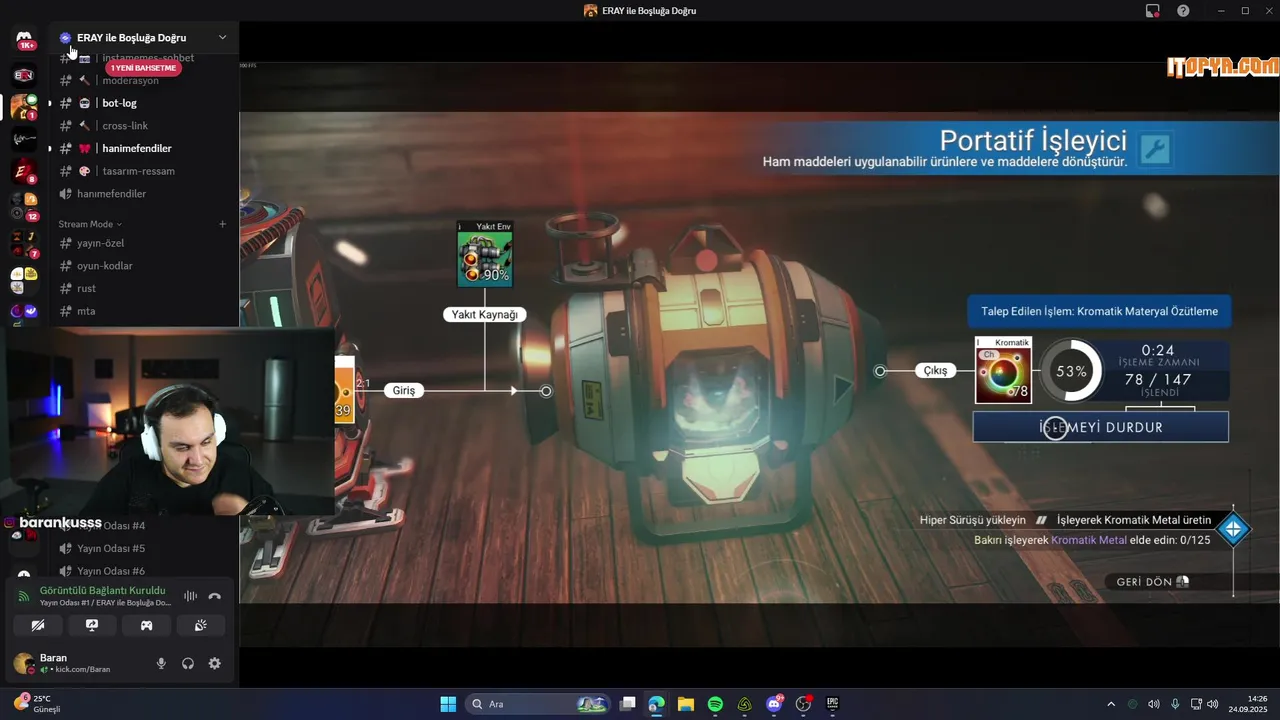Open Discord user settings gear
Image resolution: width=1280 pixels, height=720 pixels.
(214, 663)
